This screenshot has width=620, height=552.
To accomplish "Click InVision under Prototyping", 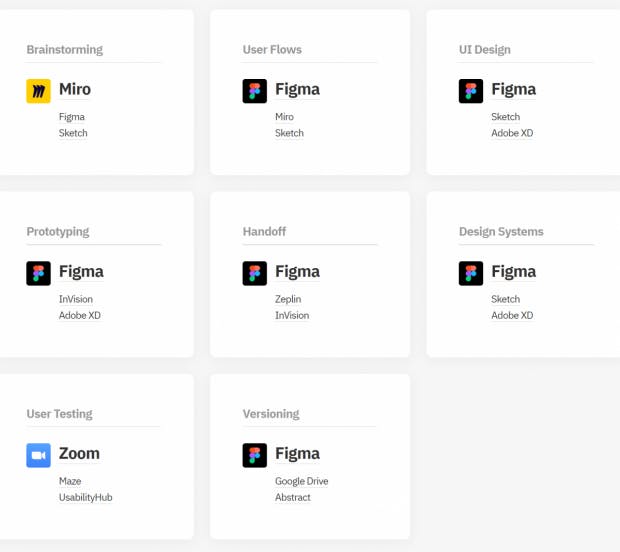I will click(x=76, y=299).
